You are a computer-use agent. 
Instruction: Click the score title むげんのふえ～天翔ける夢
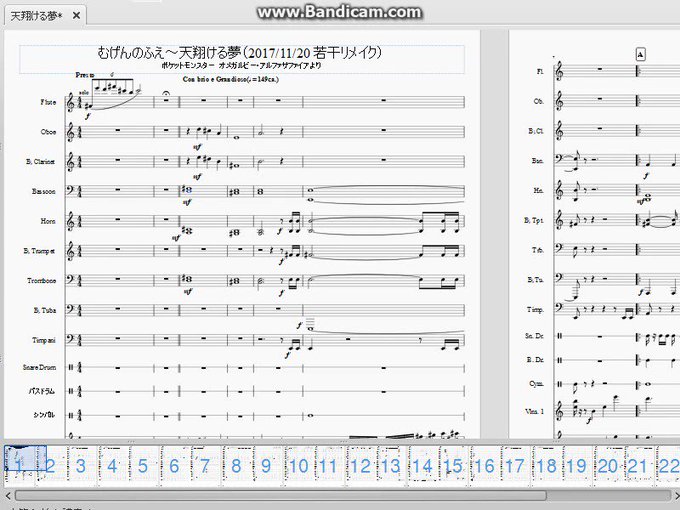tap(239, 53)
